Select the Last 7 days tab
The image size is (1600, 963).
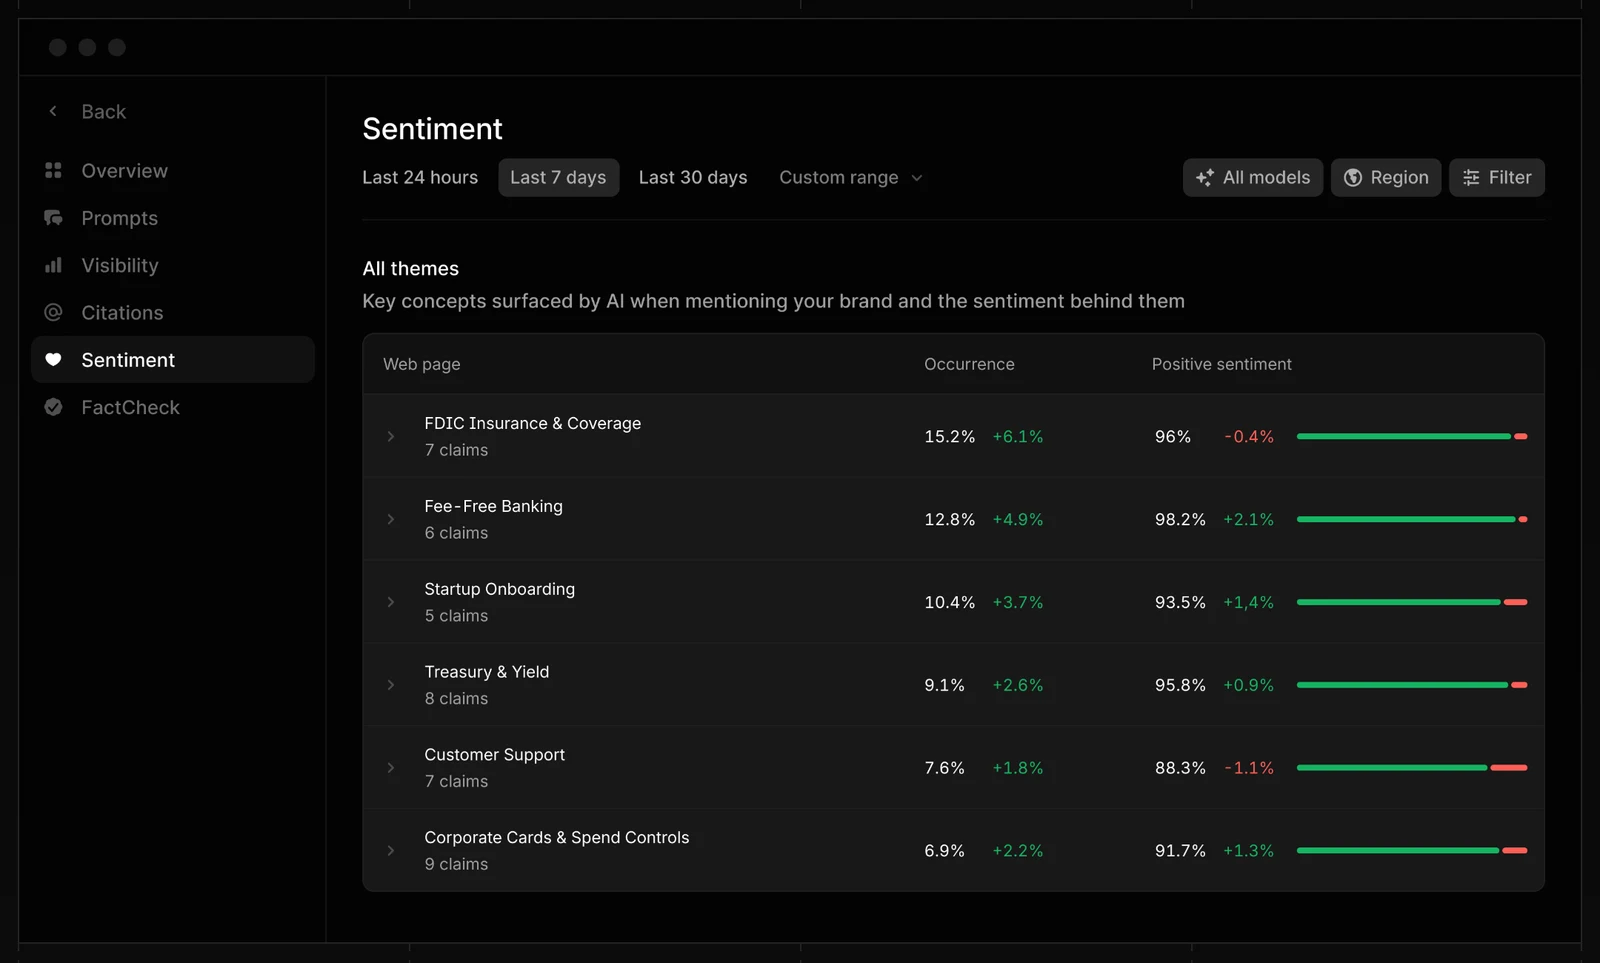(558, 177)
